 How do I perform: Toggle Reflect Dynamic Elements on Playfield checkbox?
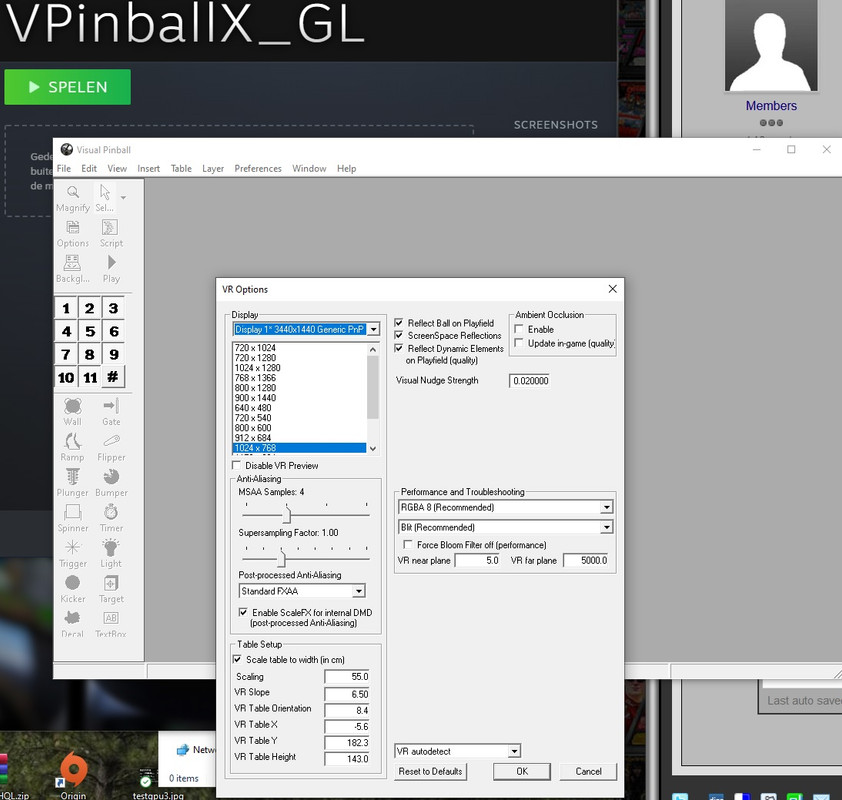point(398,348)
